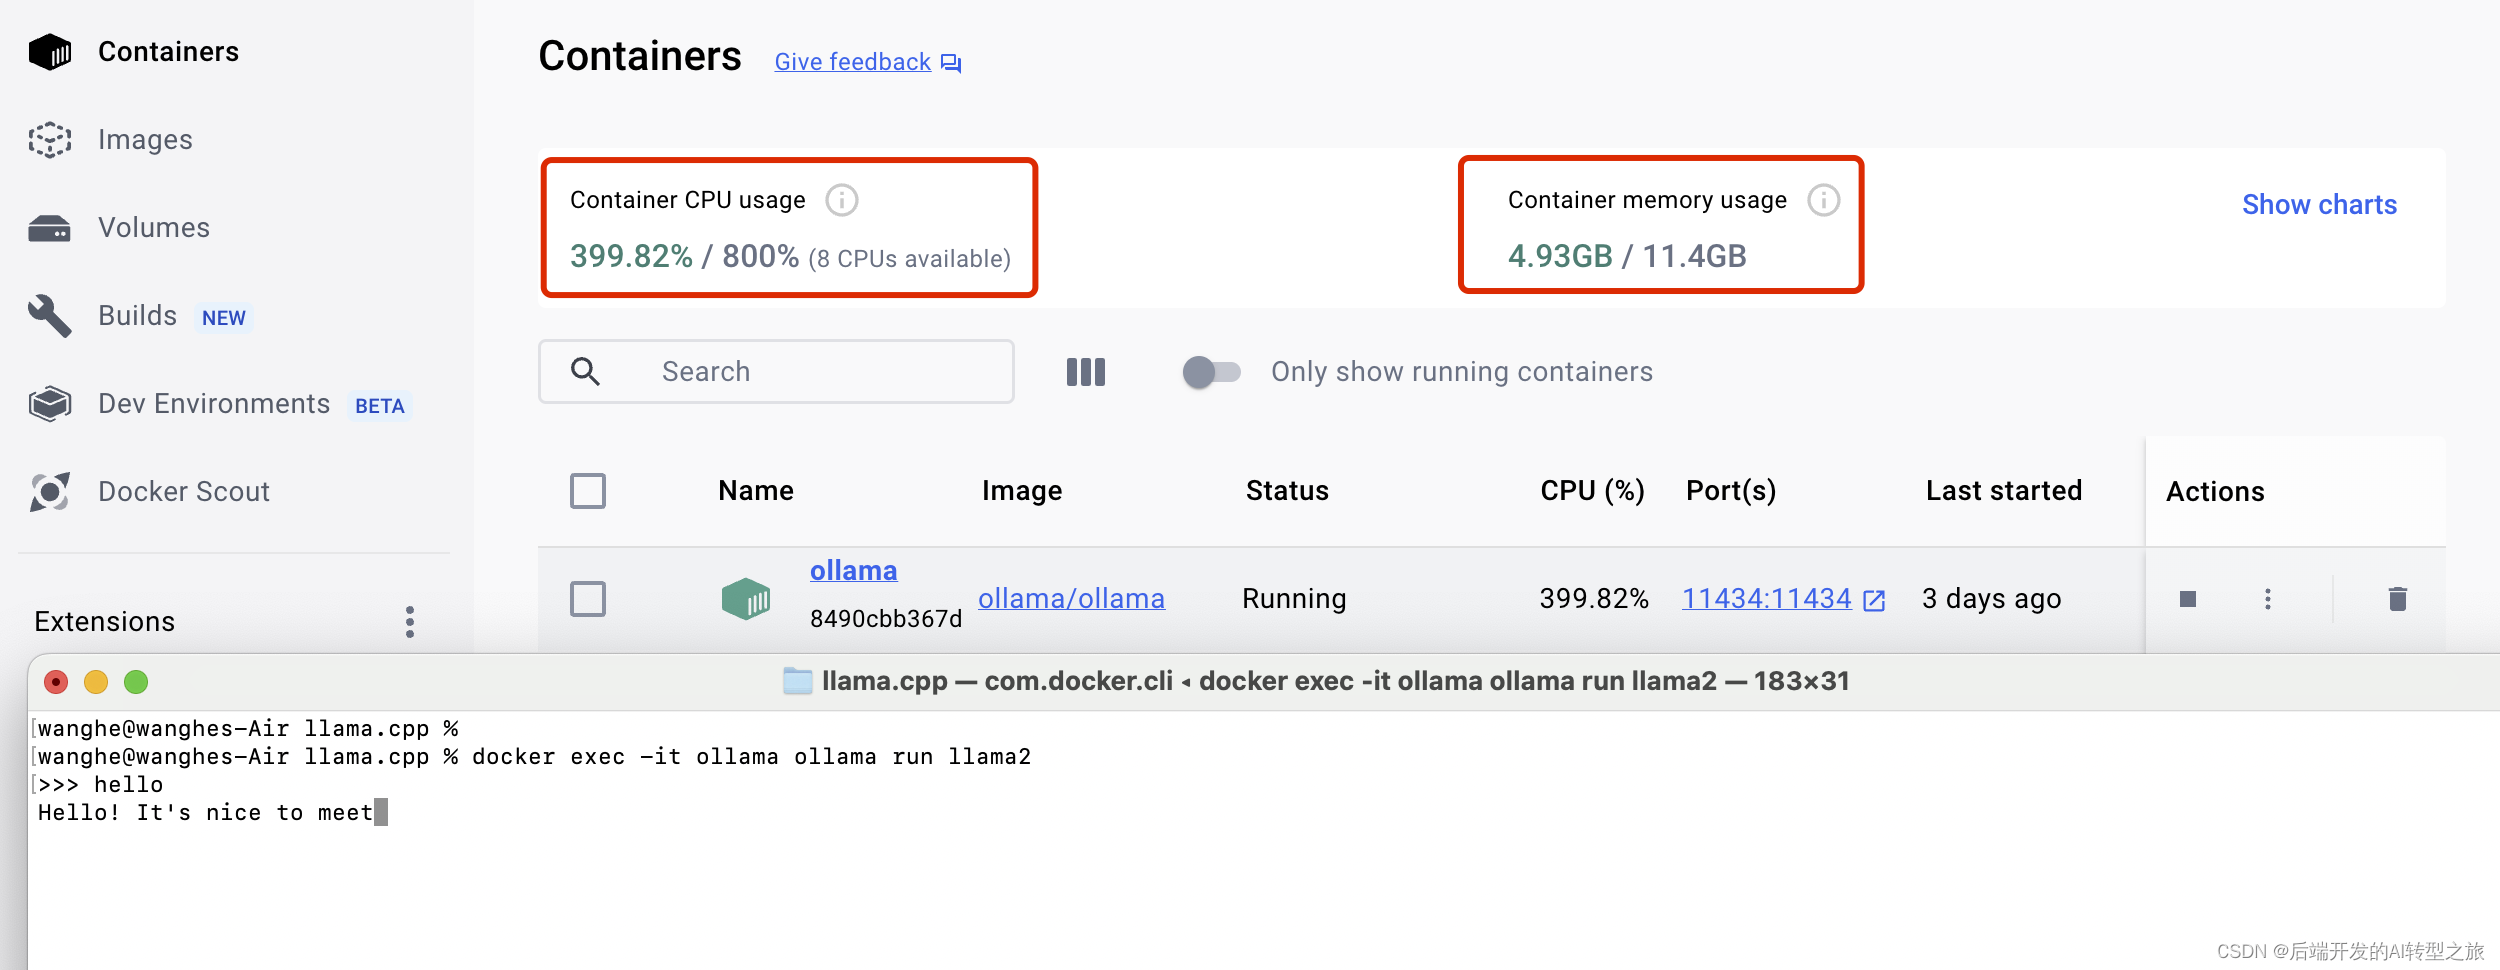
Task: Click the Dev Environments box icon
Action: click(50, 404)
